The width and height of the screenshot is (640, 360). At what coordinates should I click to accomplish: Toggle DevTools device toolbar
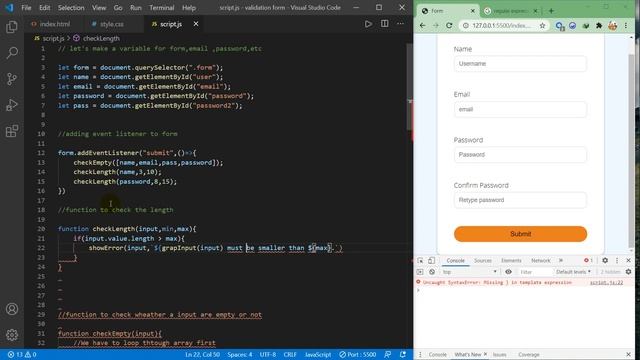pyautogui.click(x=431, y=260)
